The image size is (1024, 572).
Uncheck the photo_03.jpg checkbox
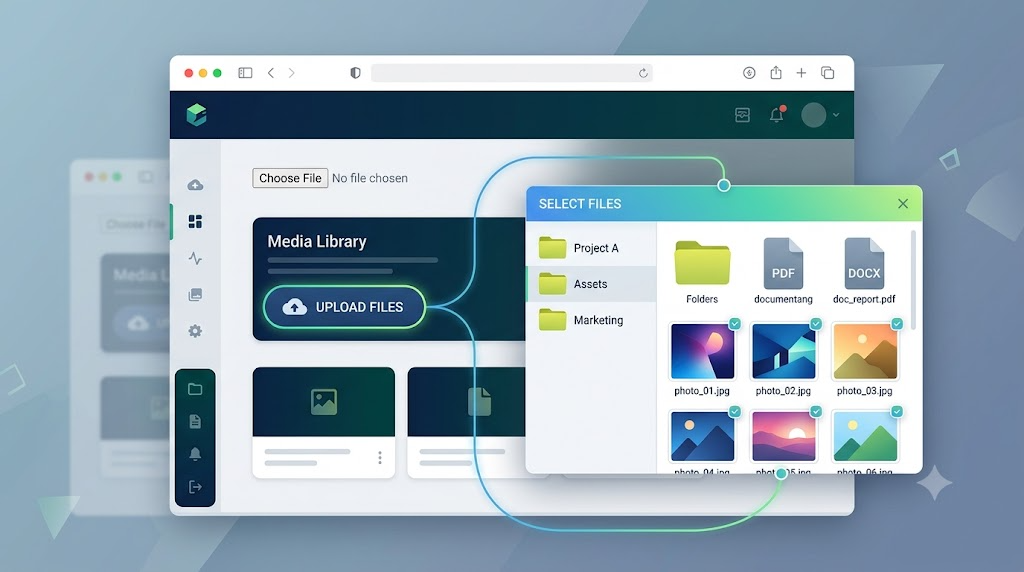(897, 324)
